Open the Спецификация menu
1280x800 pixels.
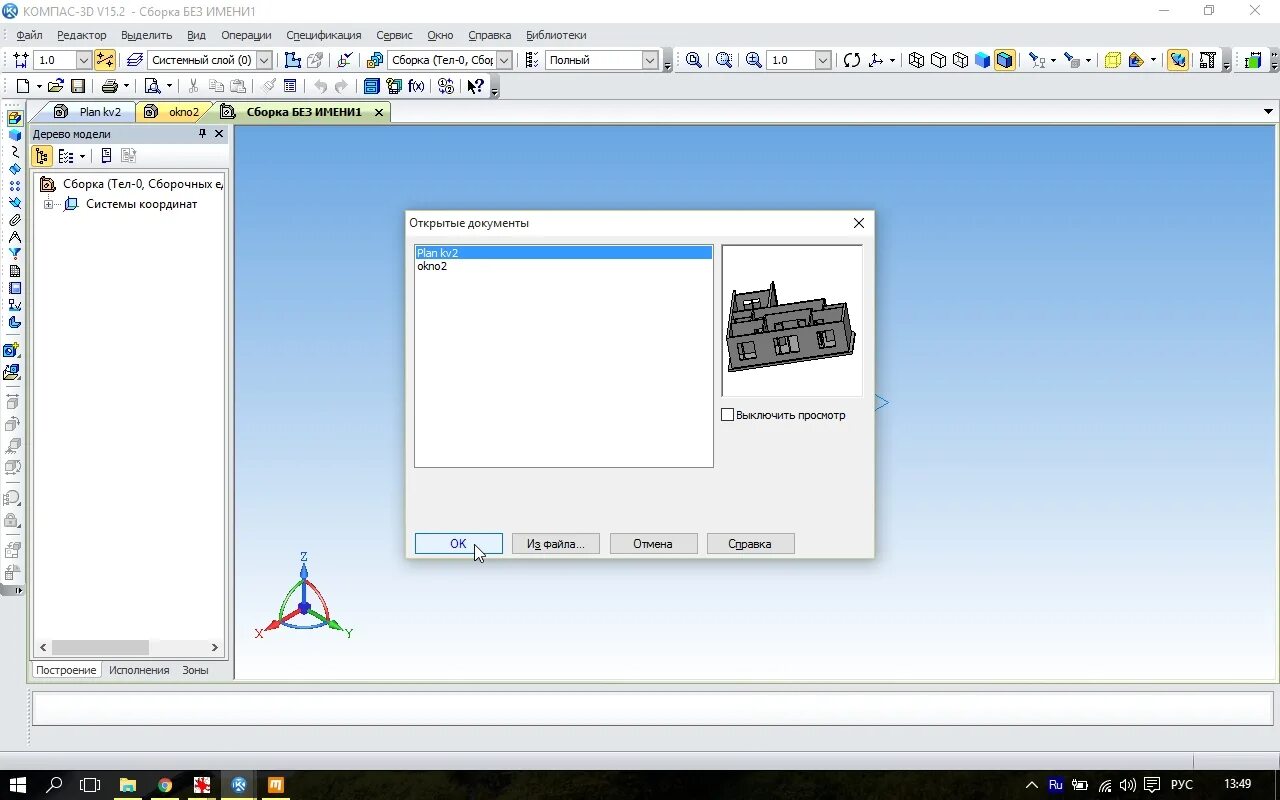coord(324,35)
